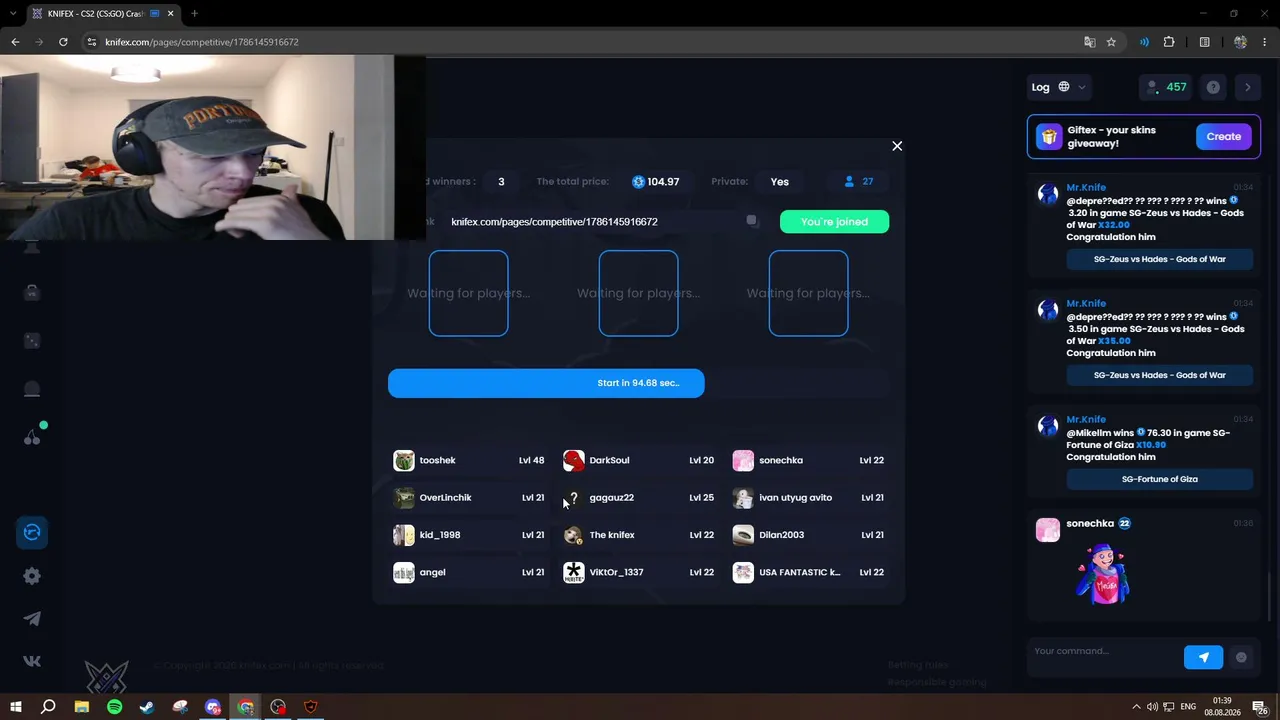
Task: Open Windows Start menu
Action: [16, 707]
